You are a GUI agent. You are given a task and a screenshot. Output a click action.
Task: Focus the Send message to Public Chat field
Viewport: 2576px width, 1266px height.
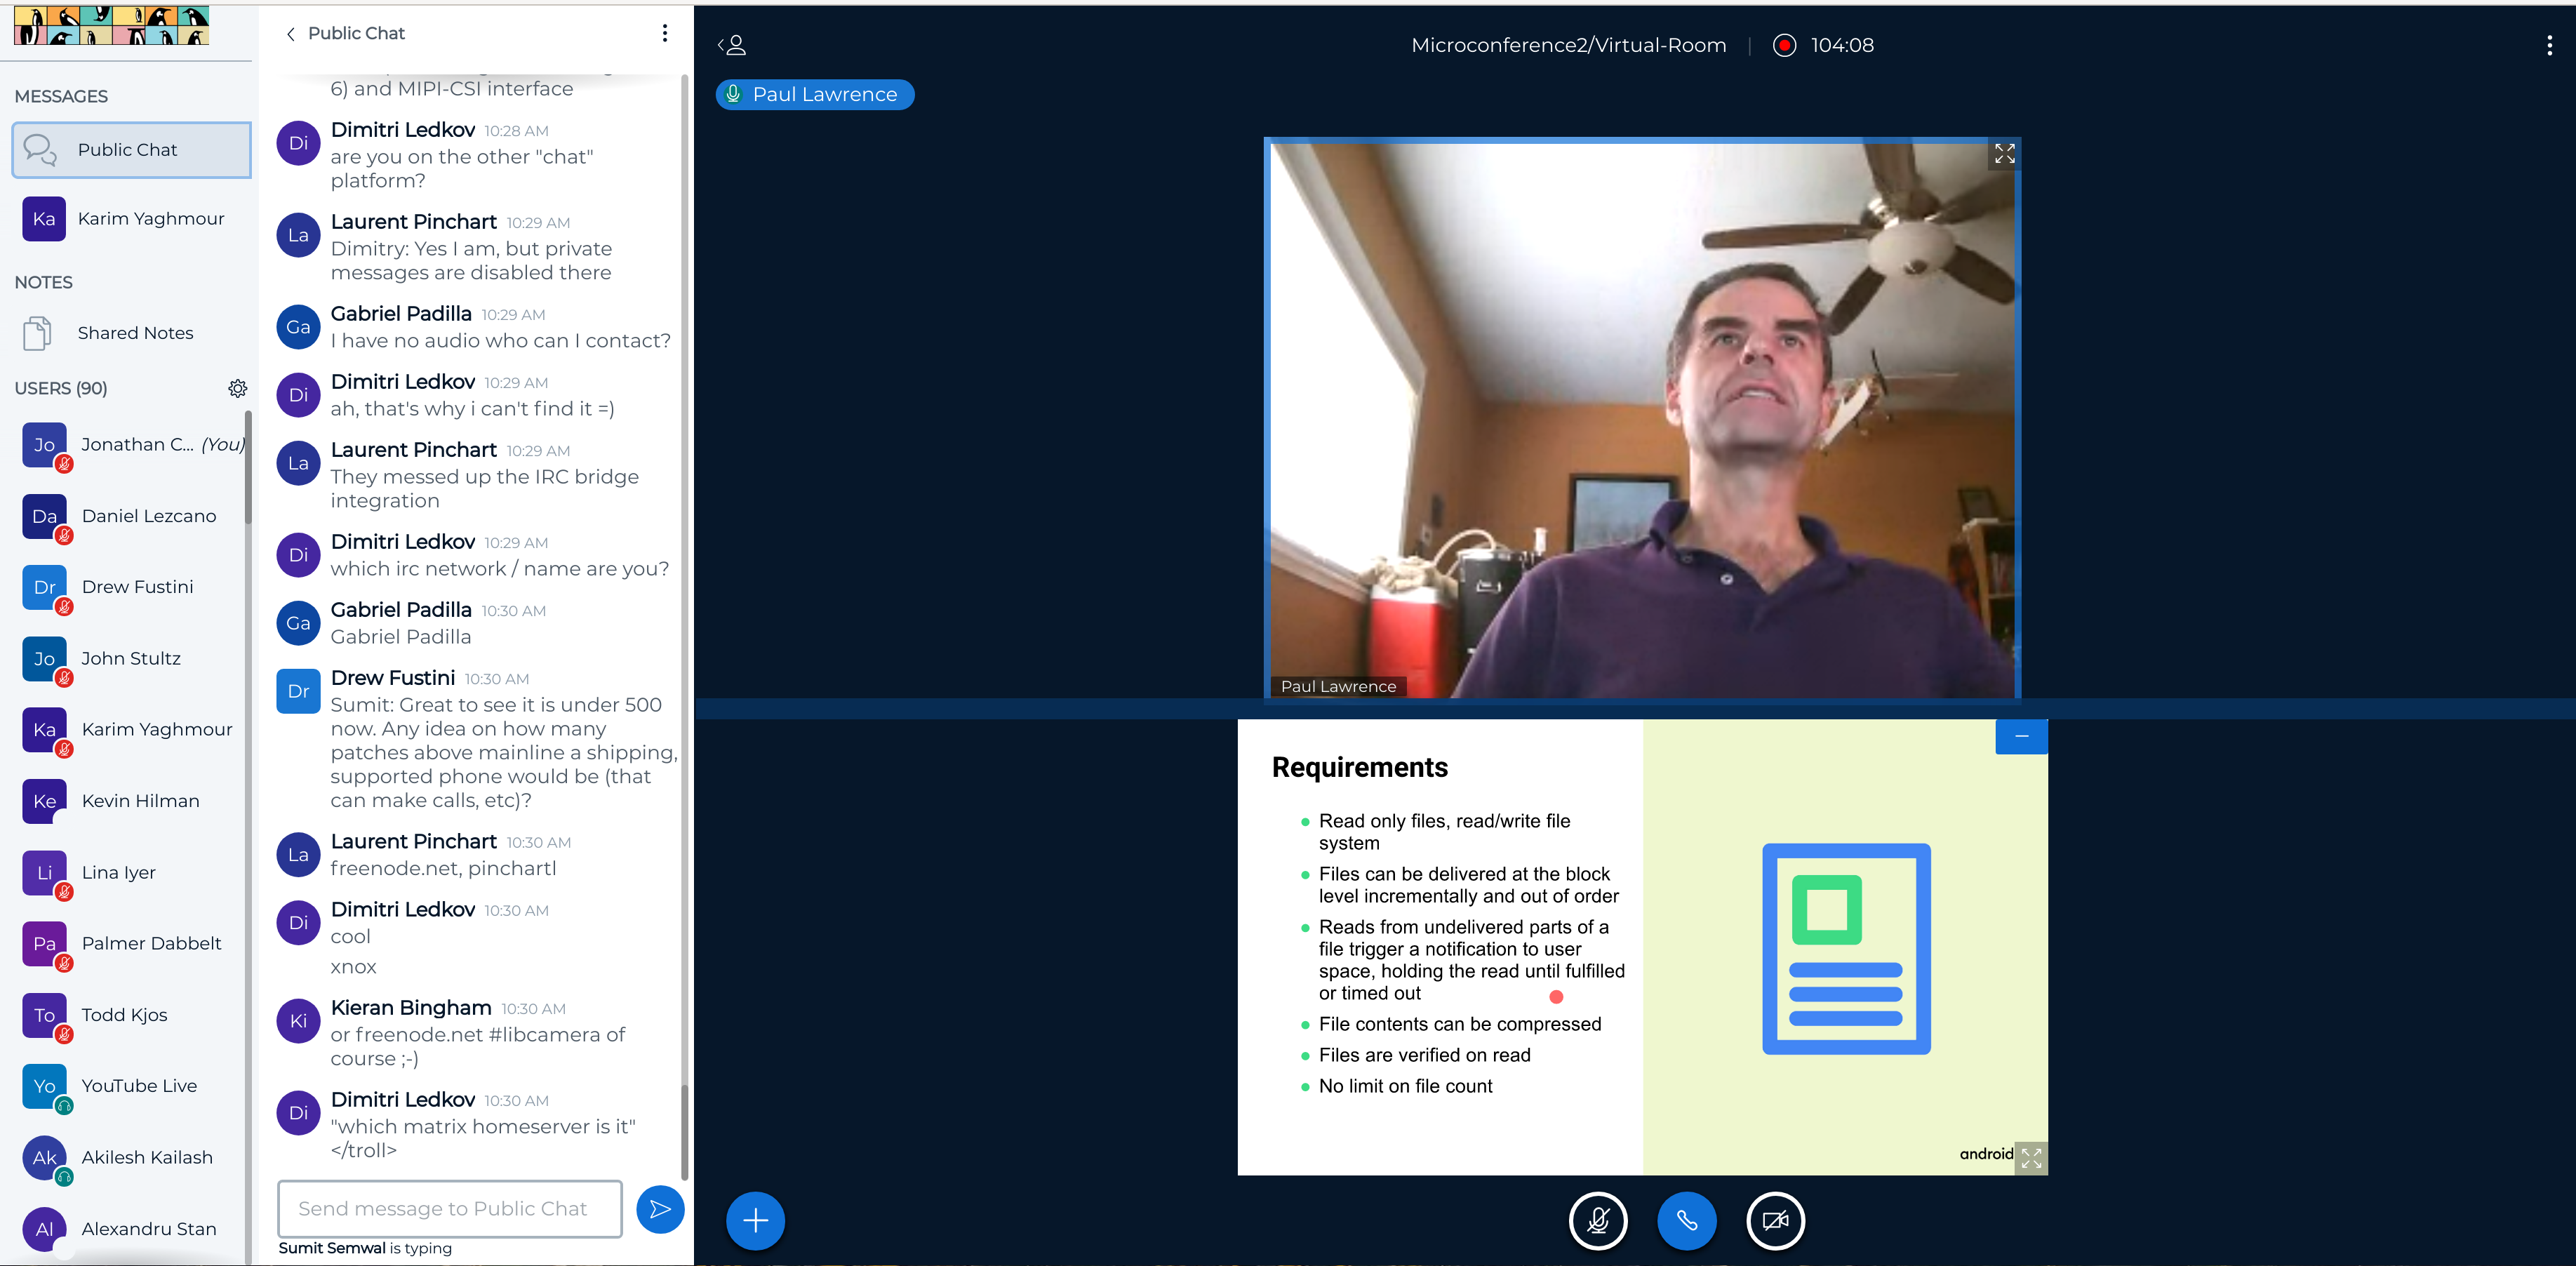click(x=449, y=1208)
